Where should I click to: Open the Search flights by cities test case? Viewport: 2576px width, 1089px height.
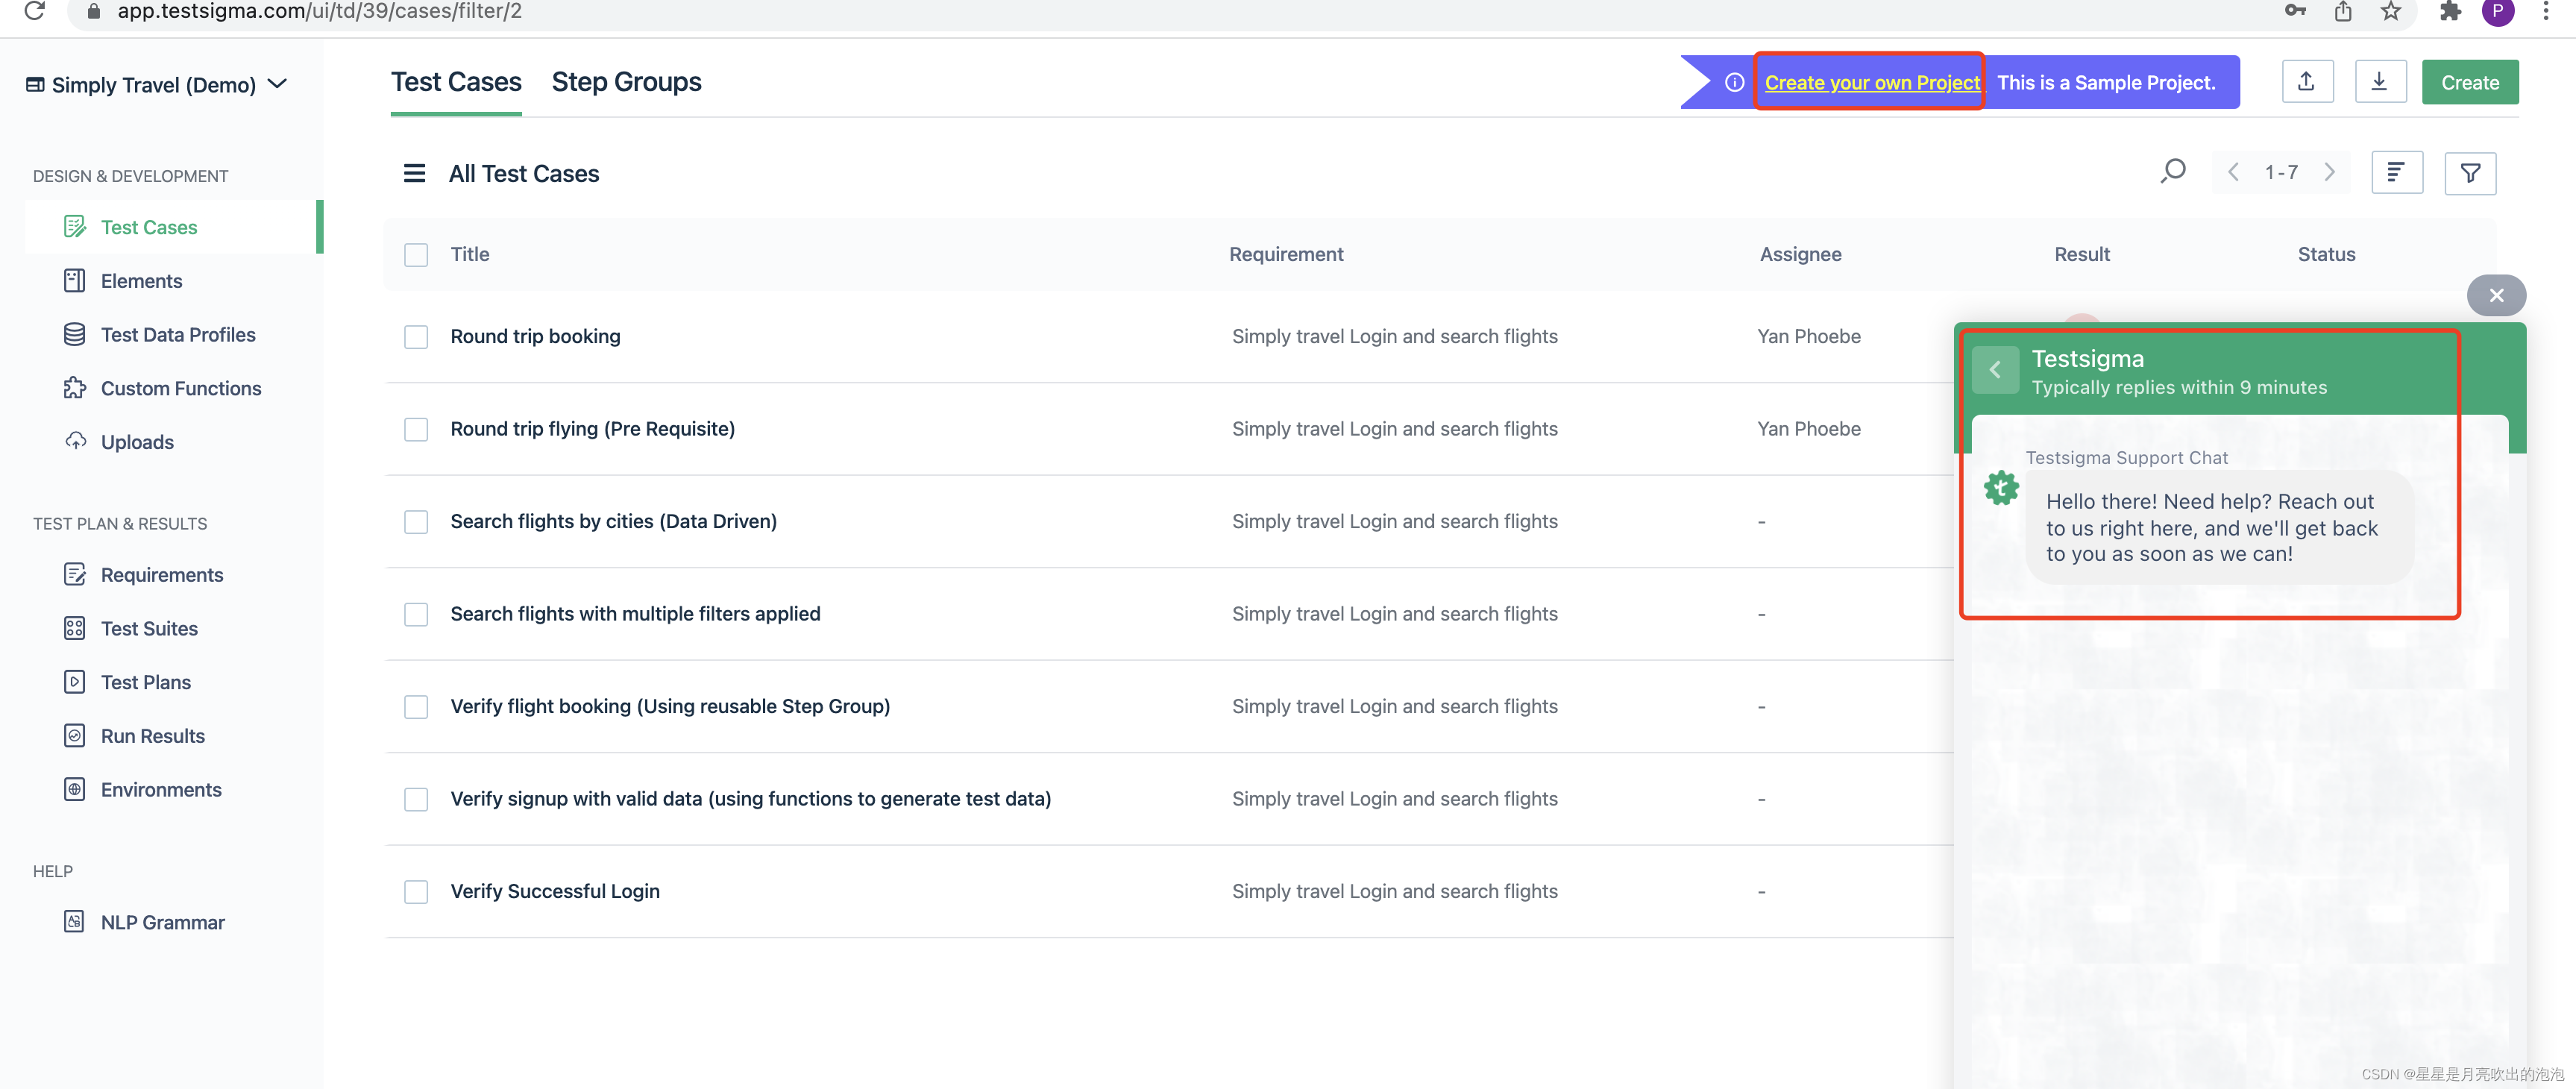click(613, 521)
